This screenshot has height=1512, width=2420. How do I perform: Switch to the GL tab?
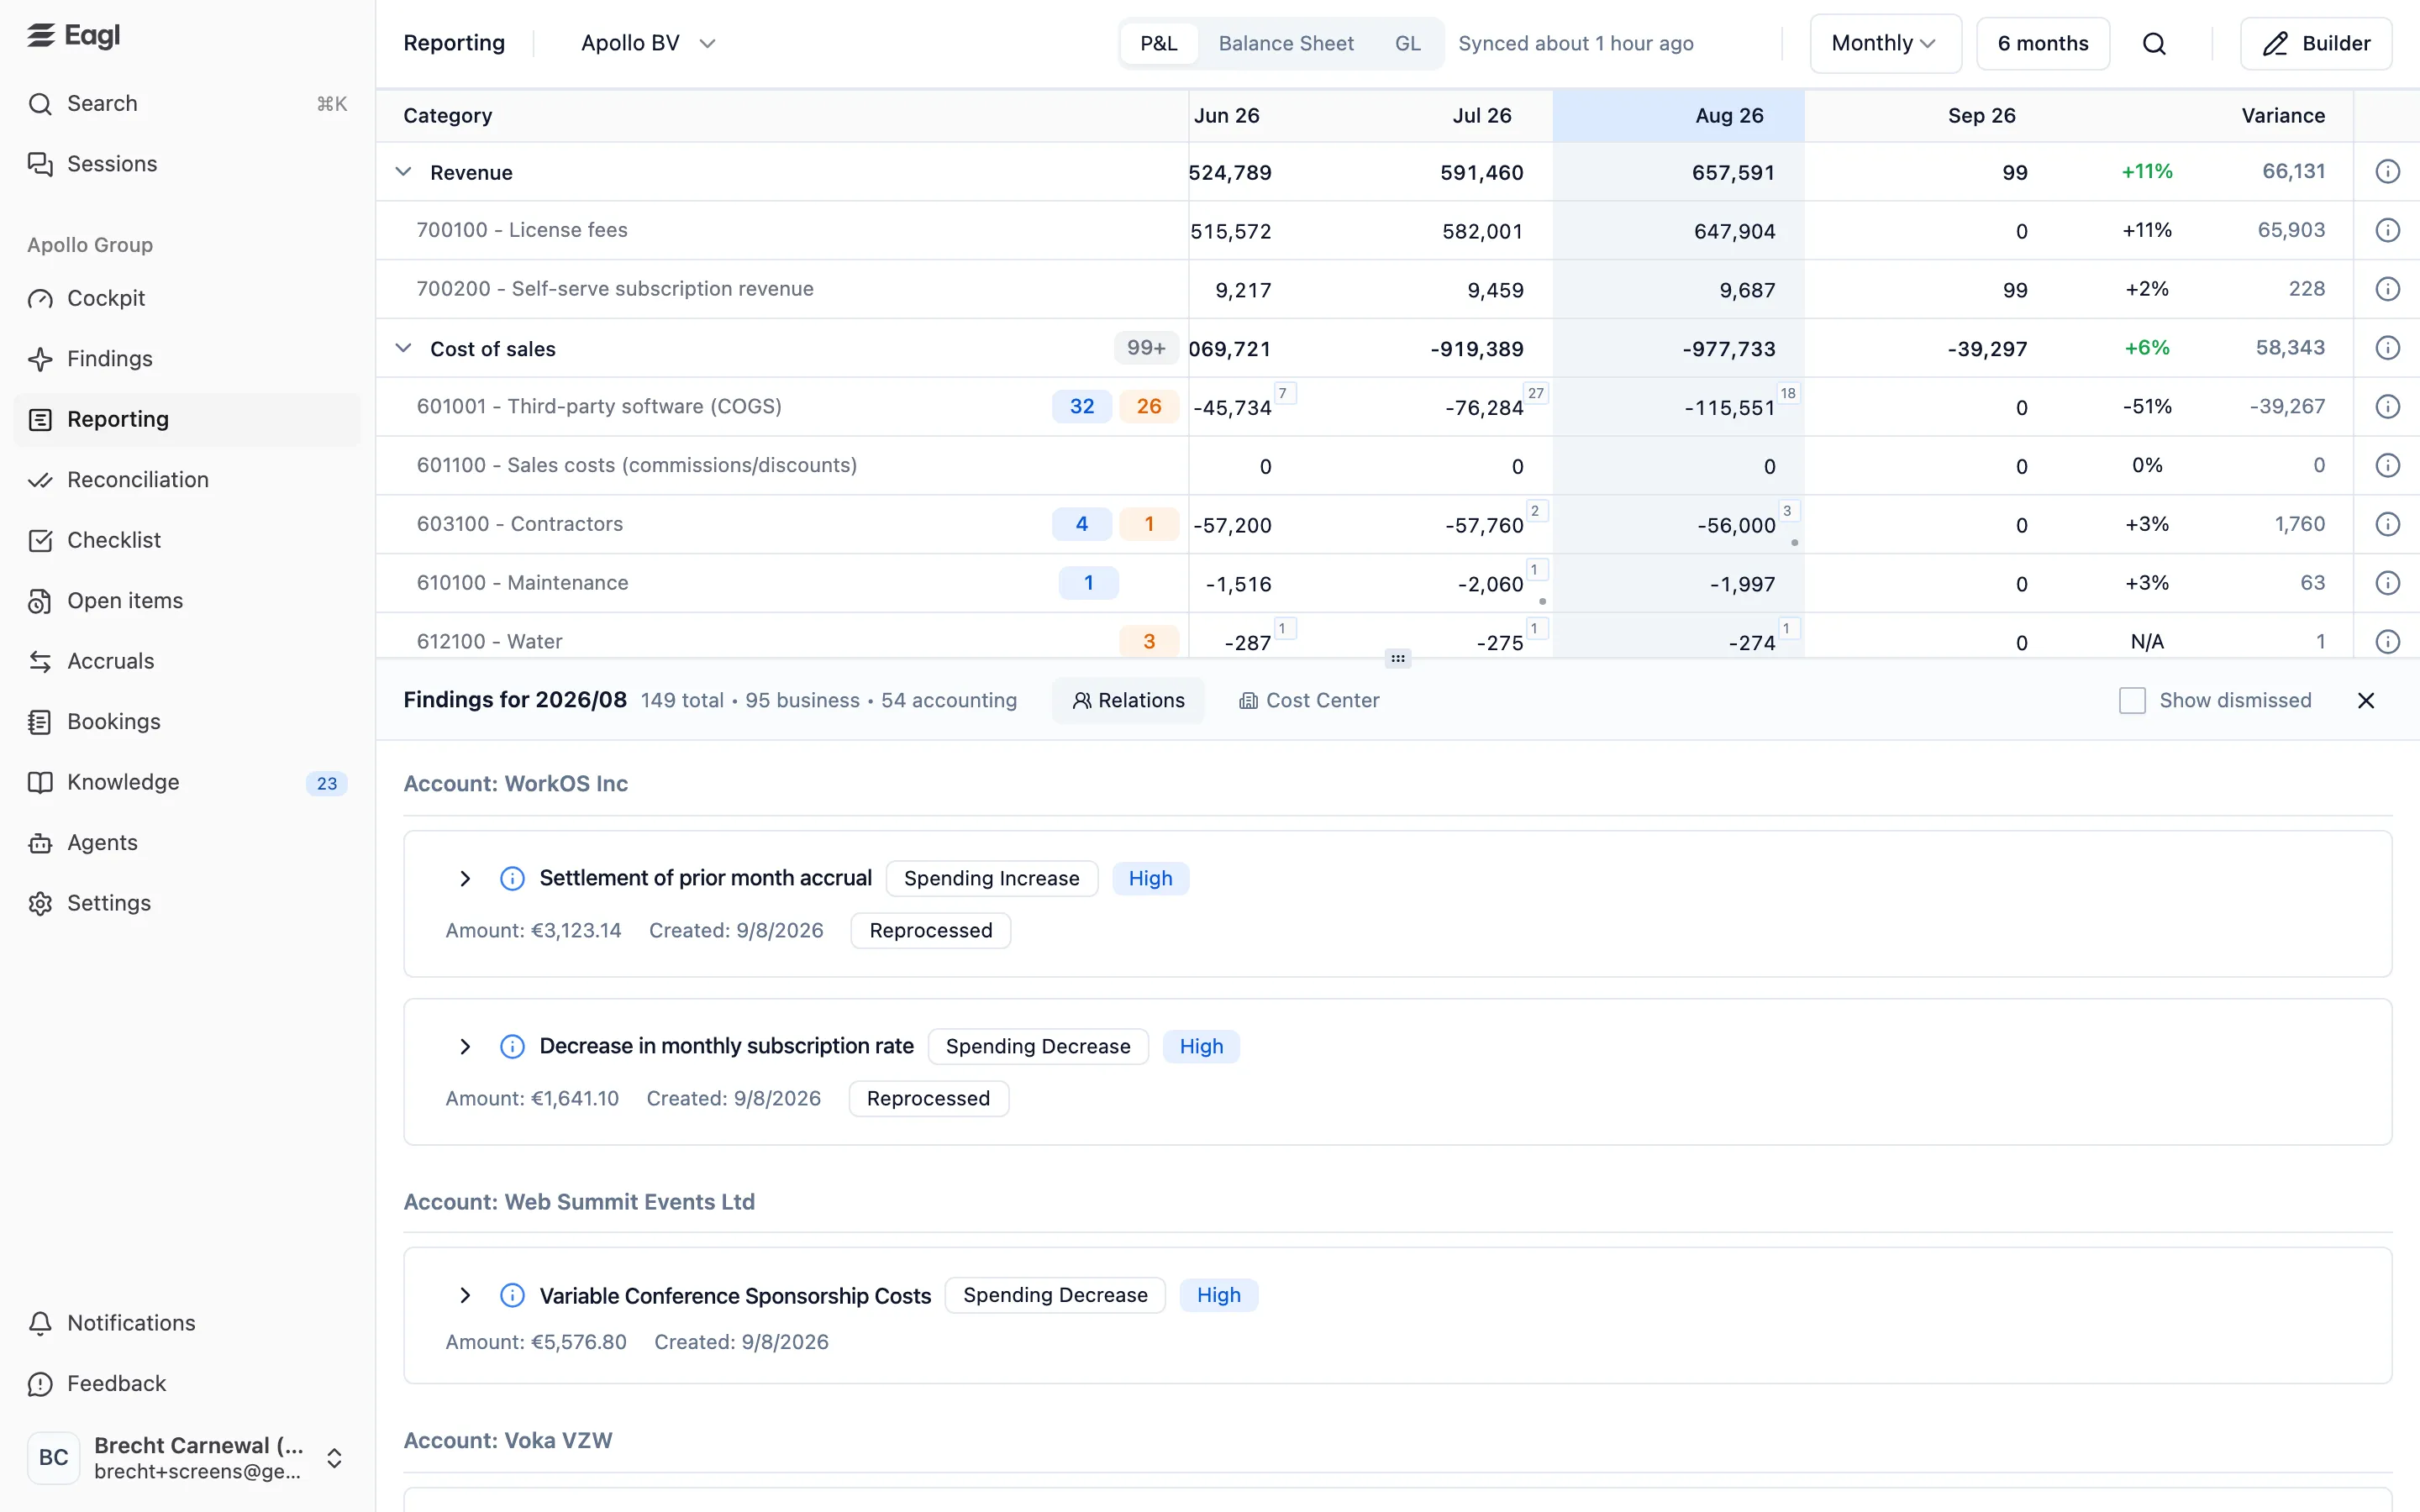pos(1407,44)
